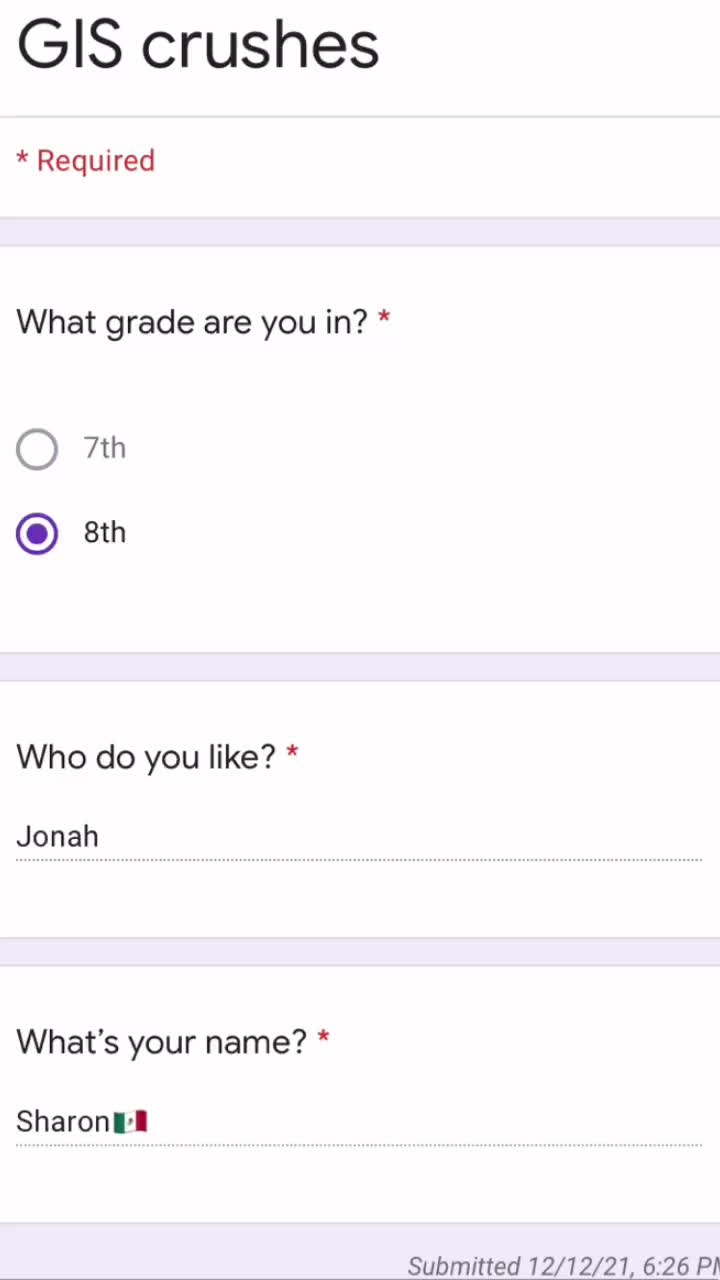Click the 'What's your name?' question text

point(162,1042)
